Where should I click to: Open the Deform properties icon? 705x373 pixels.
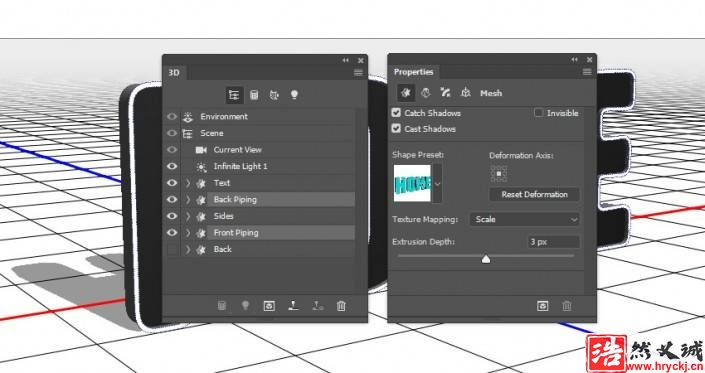425,93
